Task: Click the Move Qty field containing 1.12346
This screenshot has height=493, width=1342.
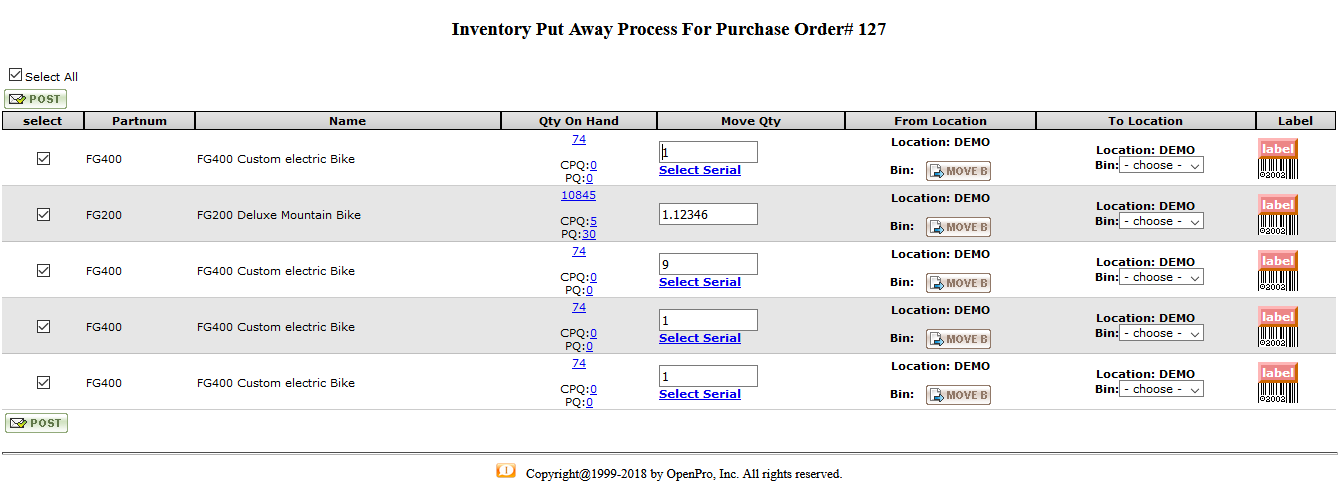Action: [708, 214]
